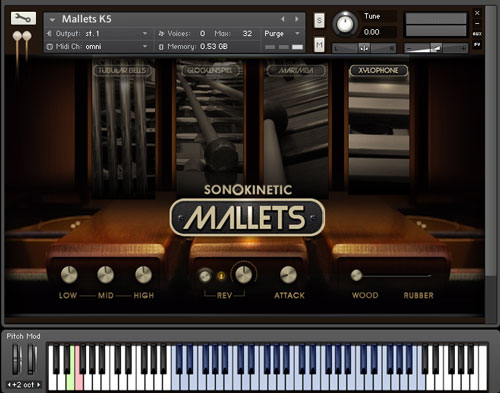Click the ATTACK knob
Image resolution: width=500 pixels, height=393 pixels.
(x=288, y=275)
